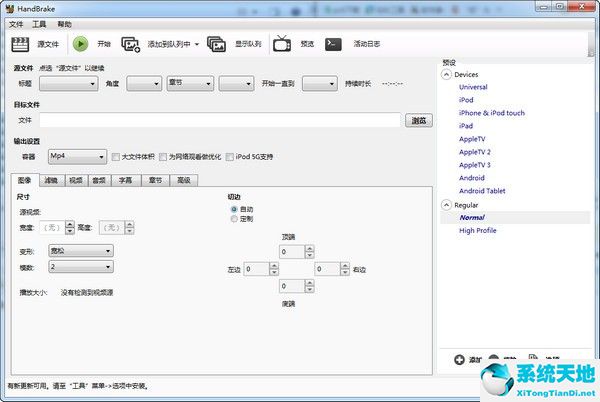
Task: Click the Activity Log terminal icon
Action: [333, 44]
